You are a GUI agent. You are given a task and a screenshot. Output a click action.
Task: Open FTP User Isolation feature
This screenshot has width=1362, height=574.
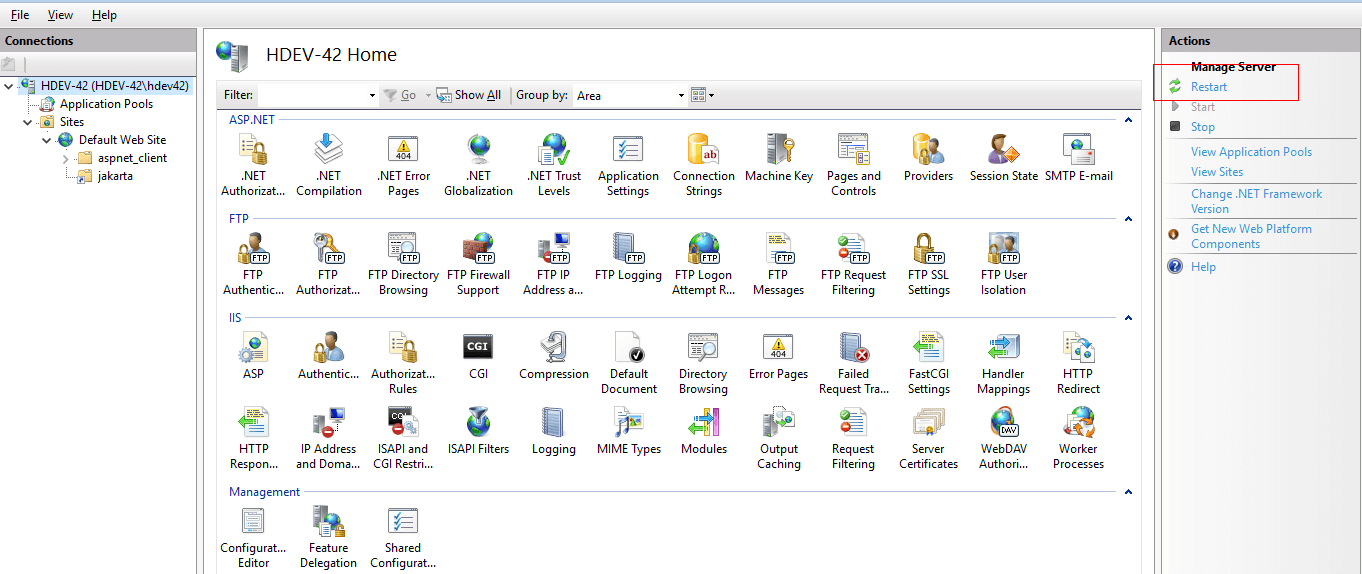pos(1003,264)
